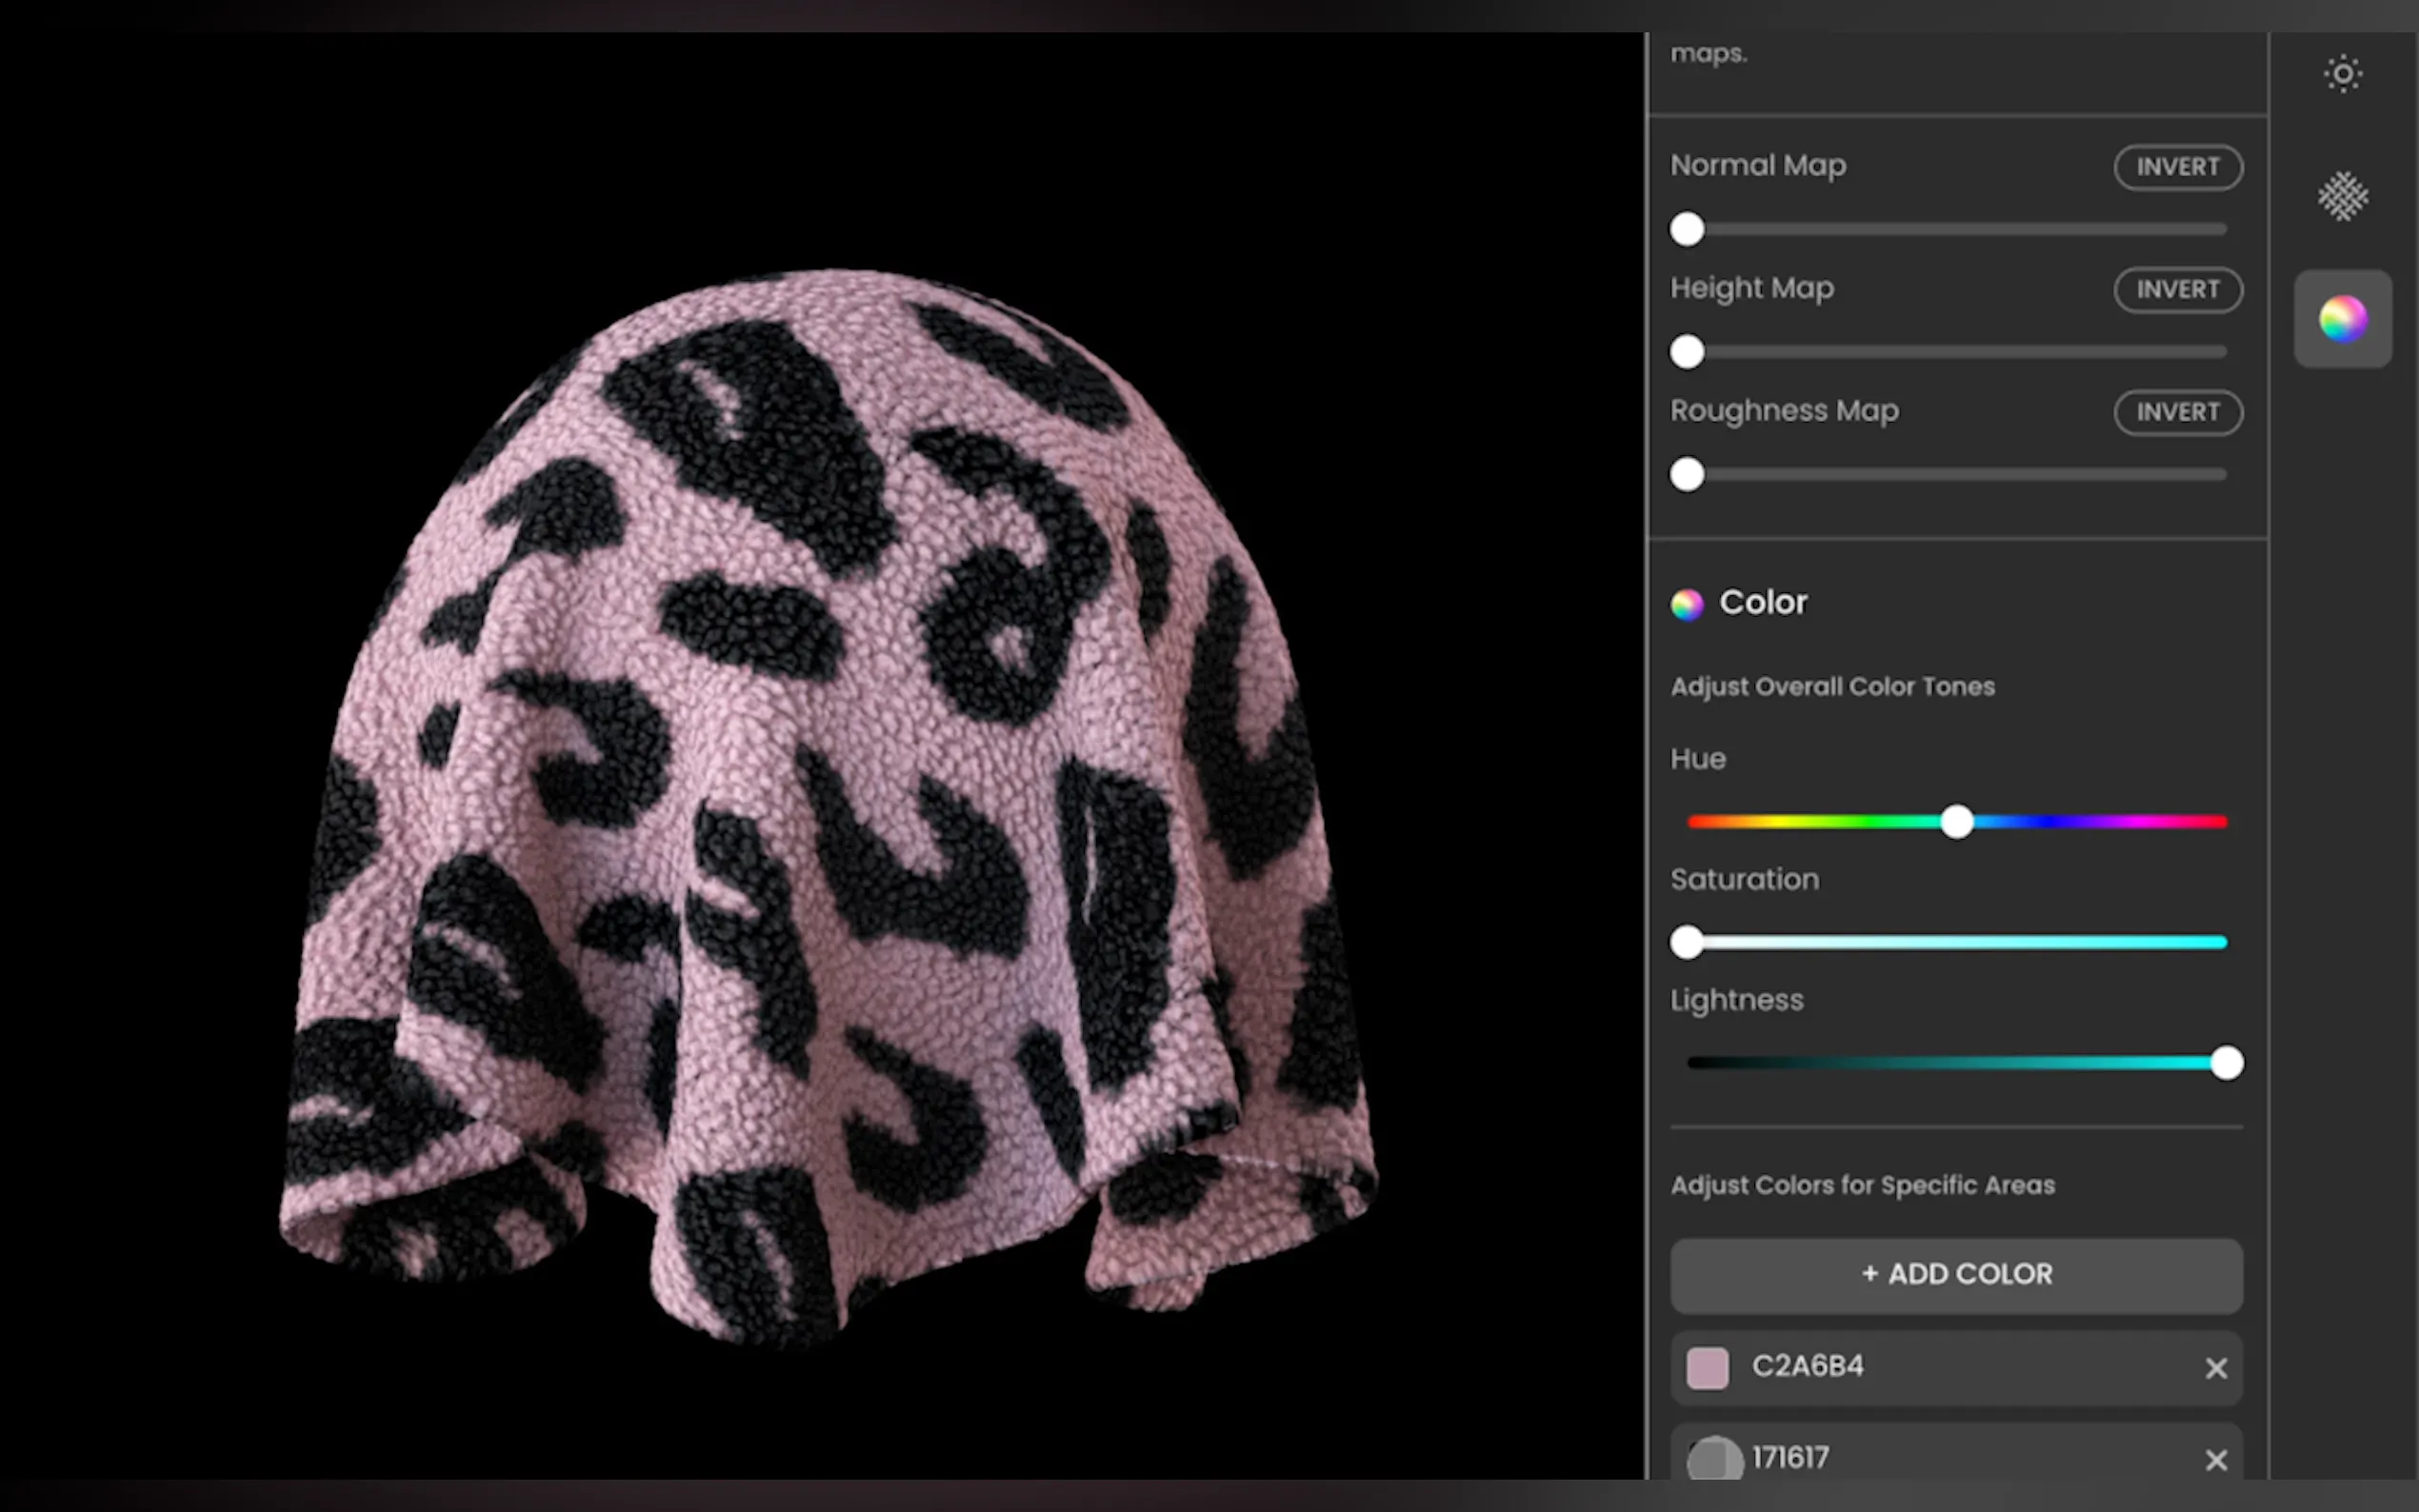Open the lighting settings sun icon

2342,74
